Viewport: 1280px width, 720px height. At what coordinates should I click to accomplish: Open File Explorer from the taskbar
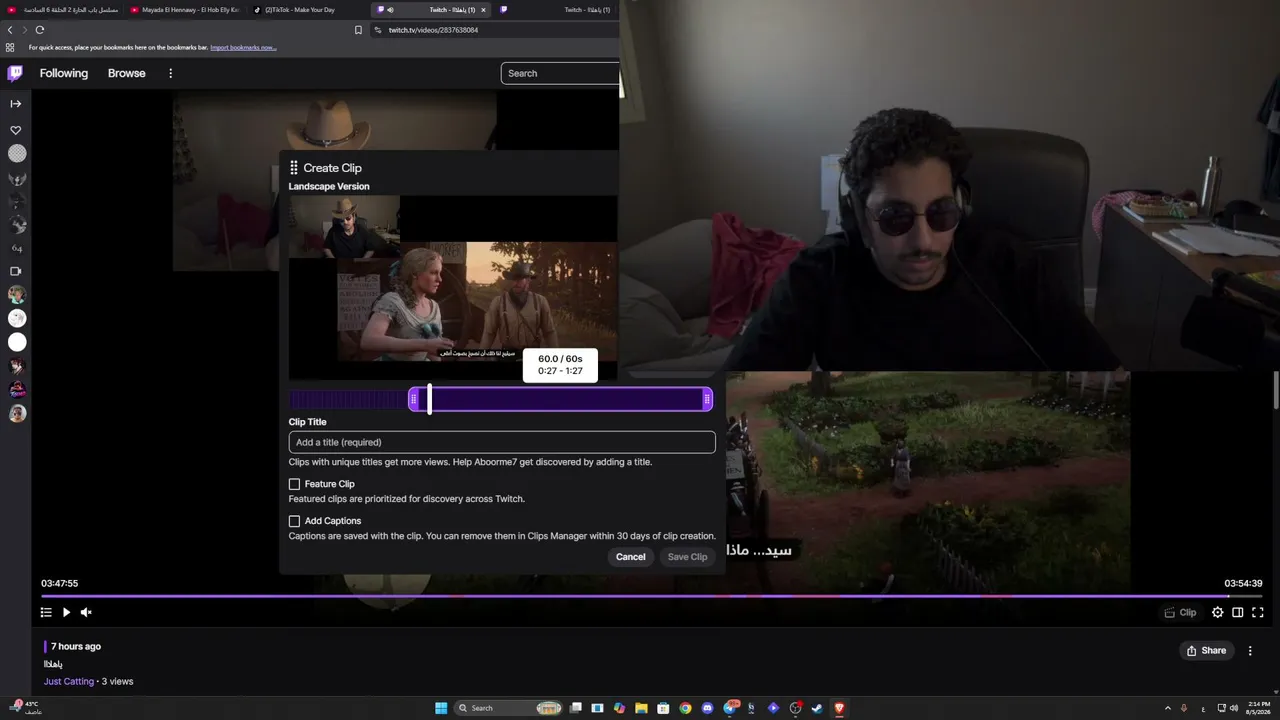point(641,708)
